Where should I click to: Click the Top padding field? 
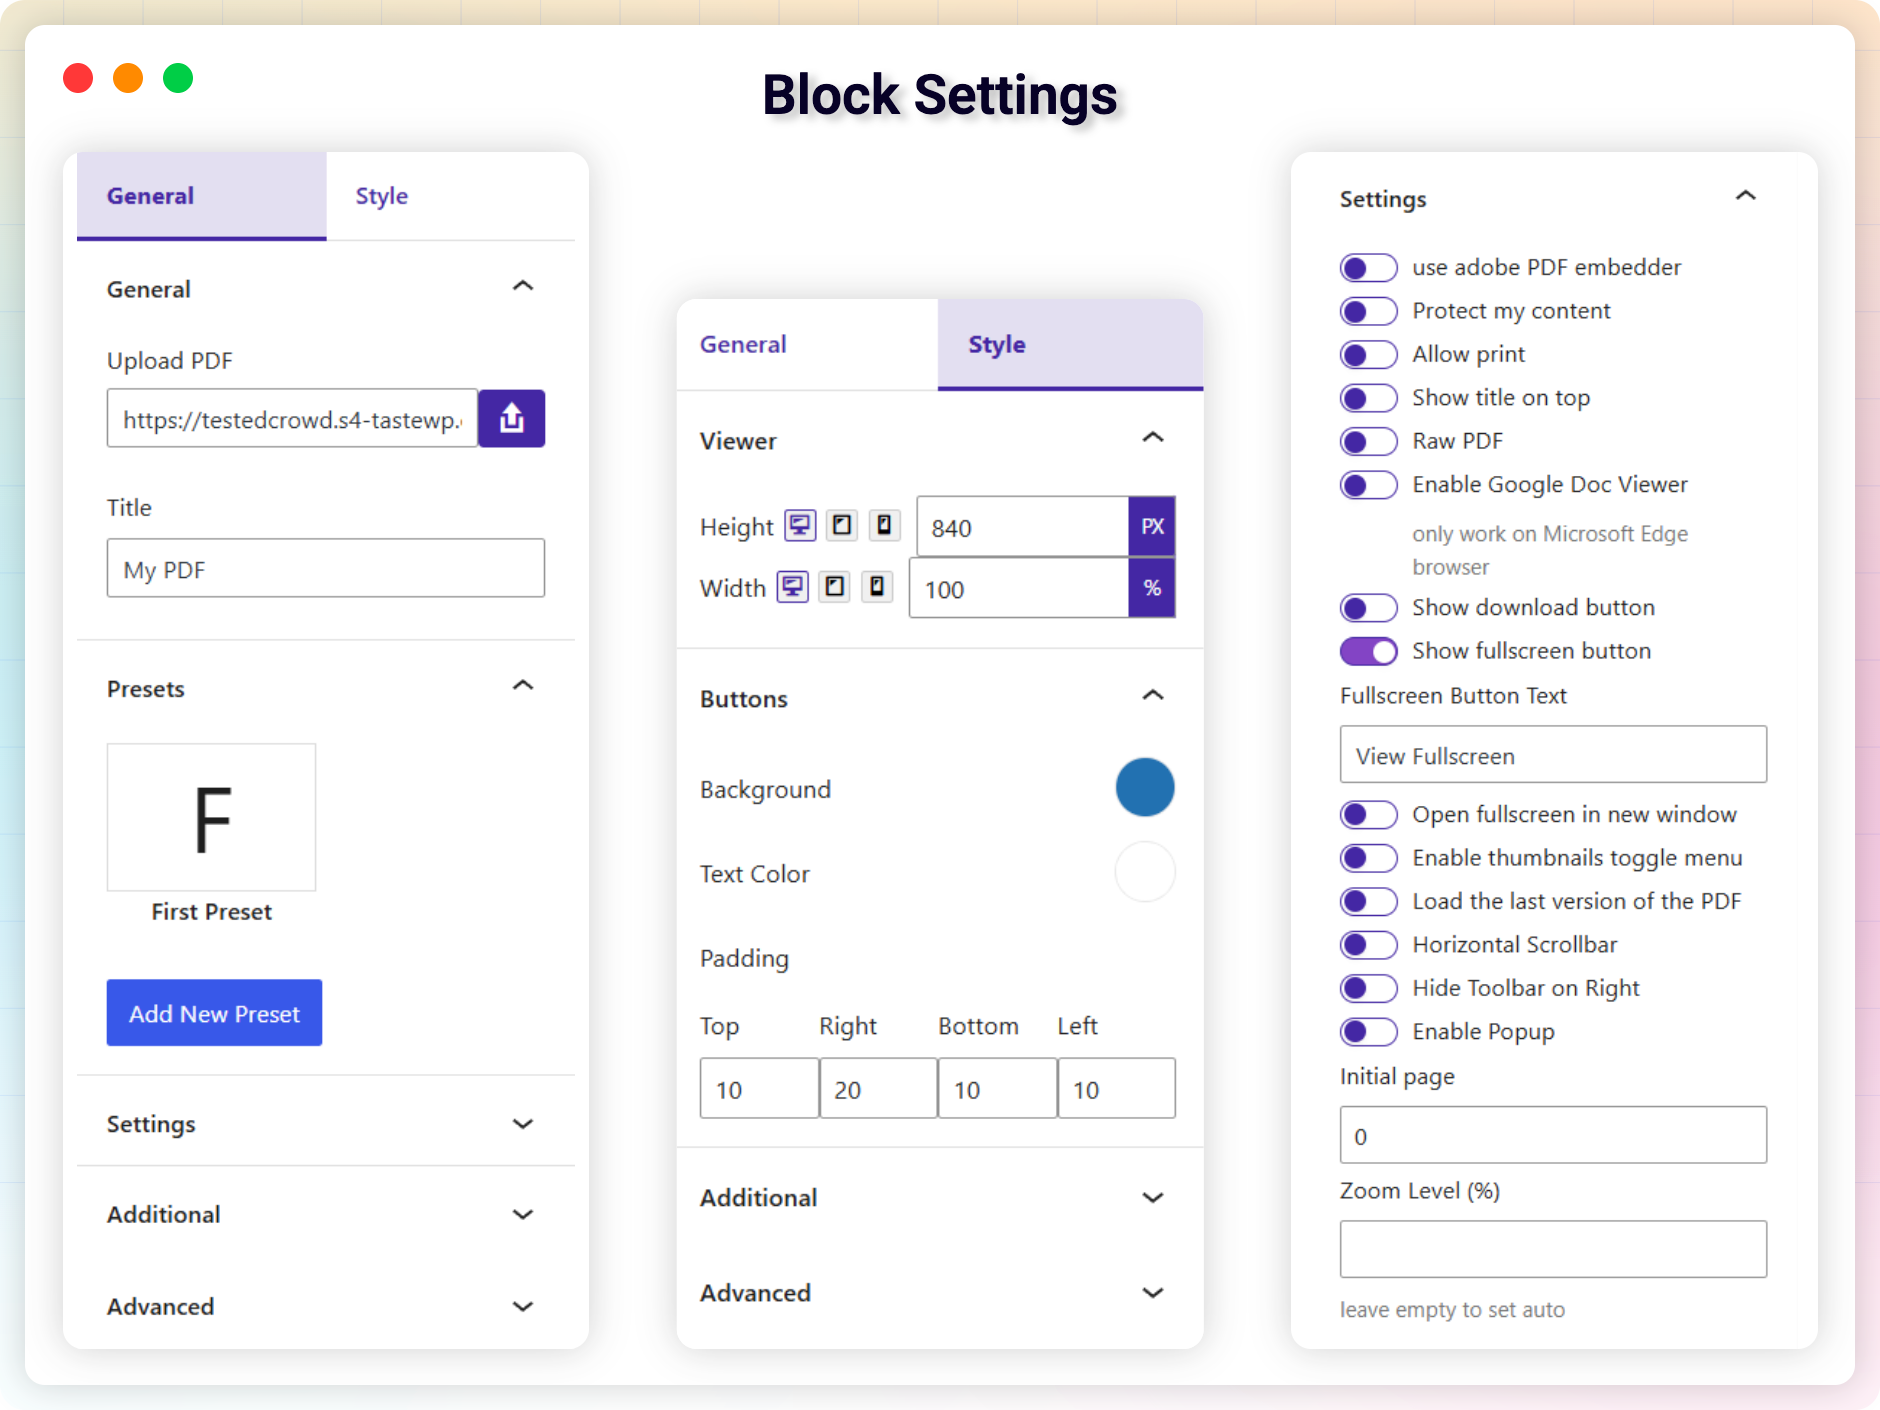click(759, 1088)
